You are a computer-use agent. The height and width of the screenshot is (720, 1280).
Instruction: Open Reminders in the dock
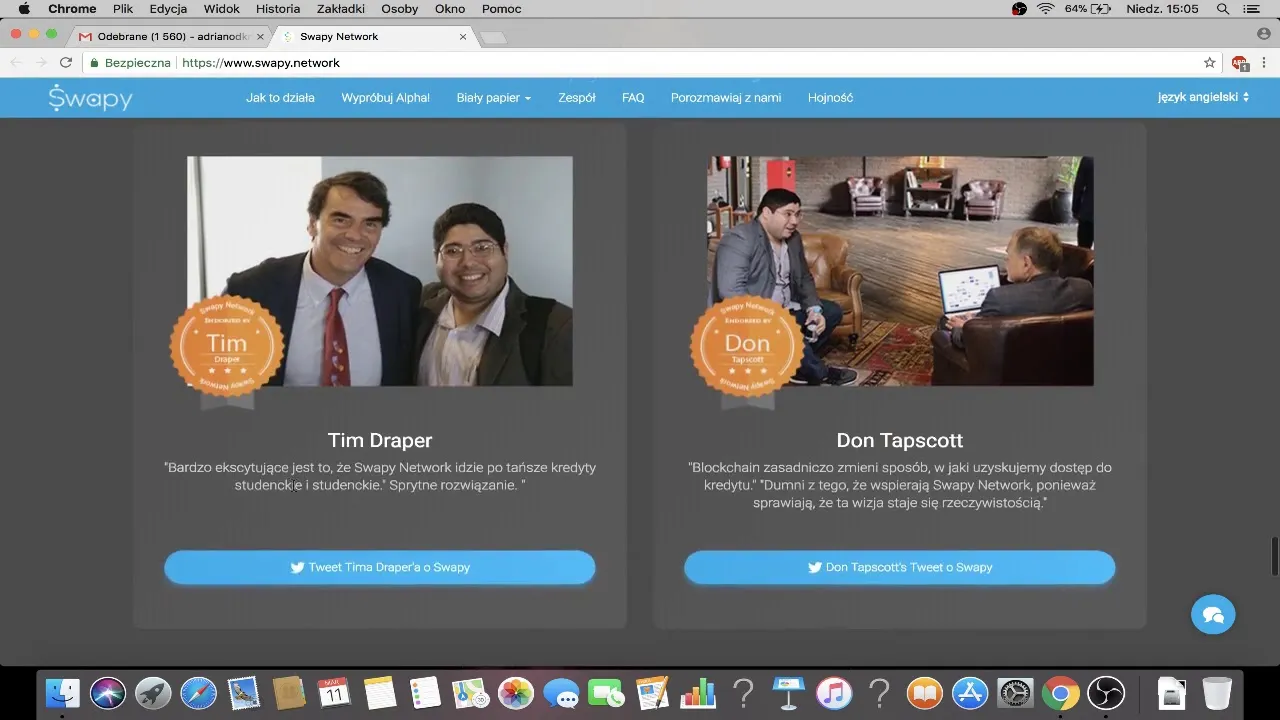(425, 692)
